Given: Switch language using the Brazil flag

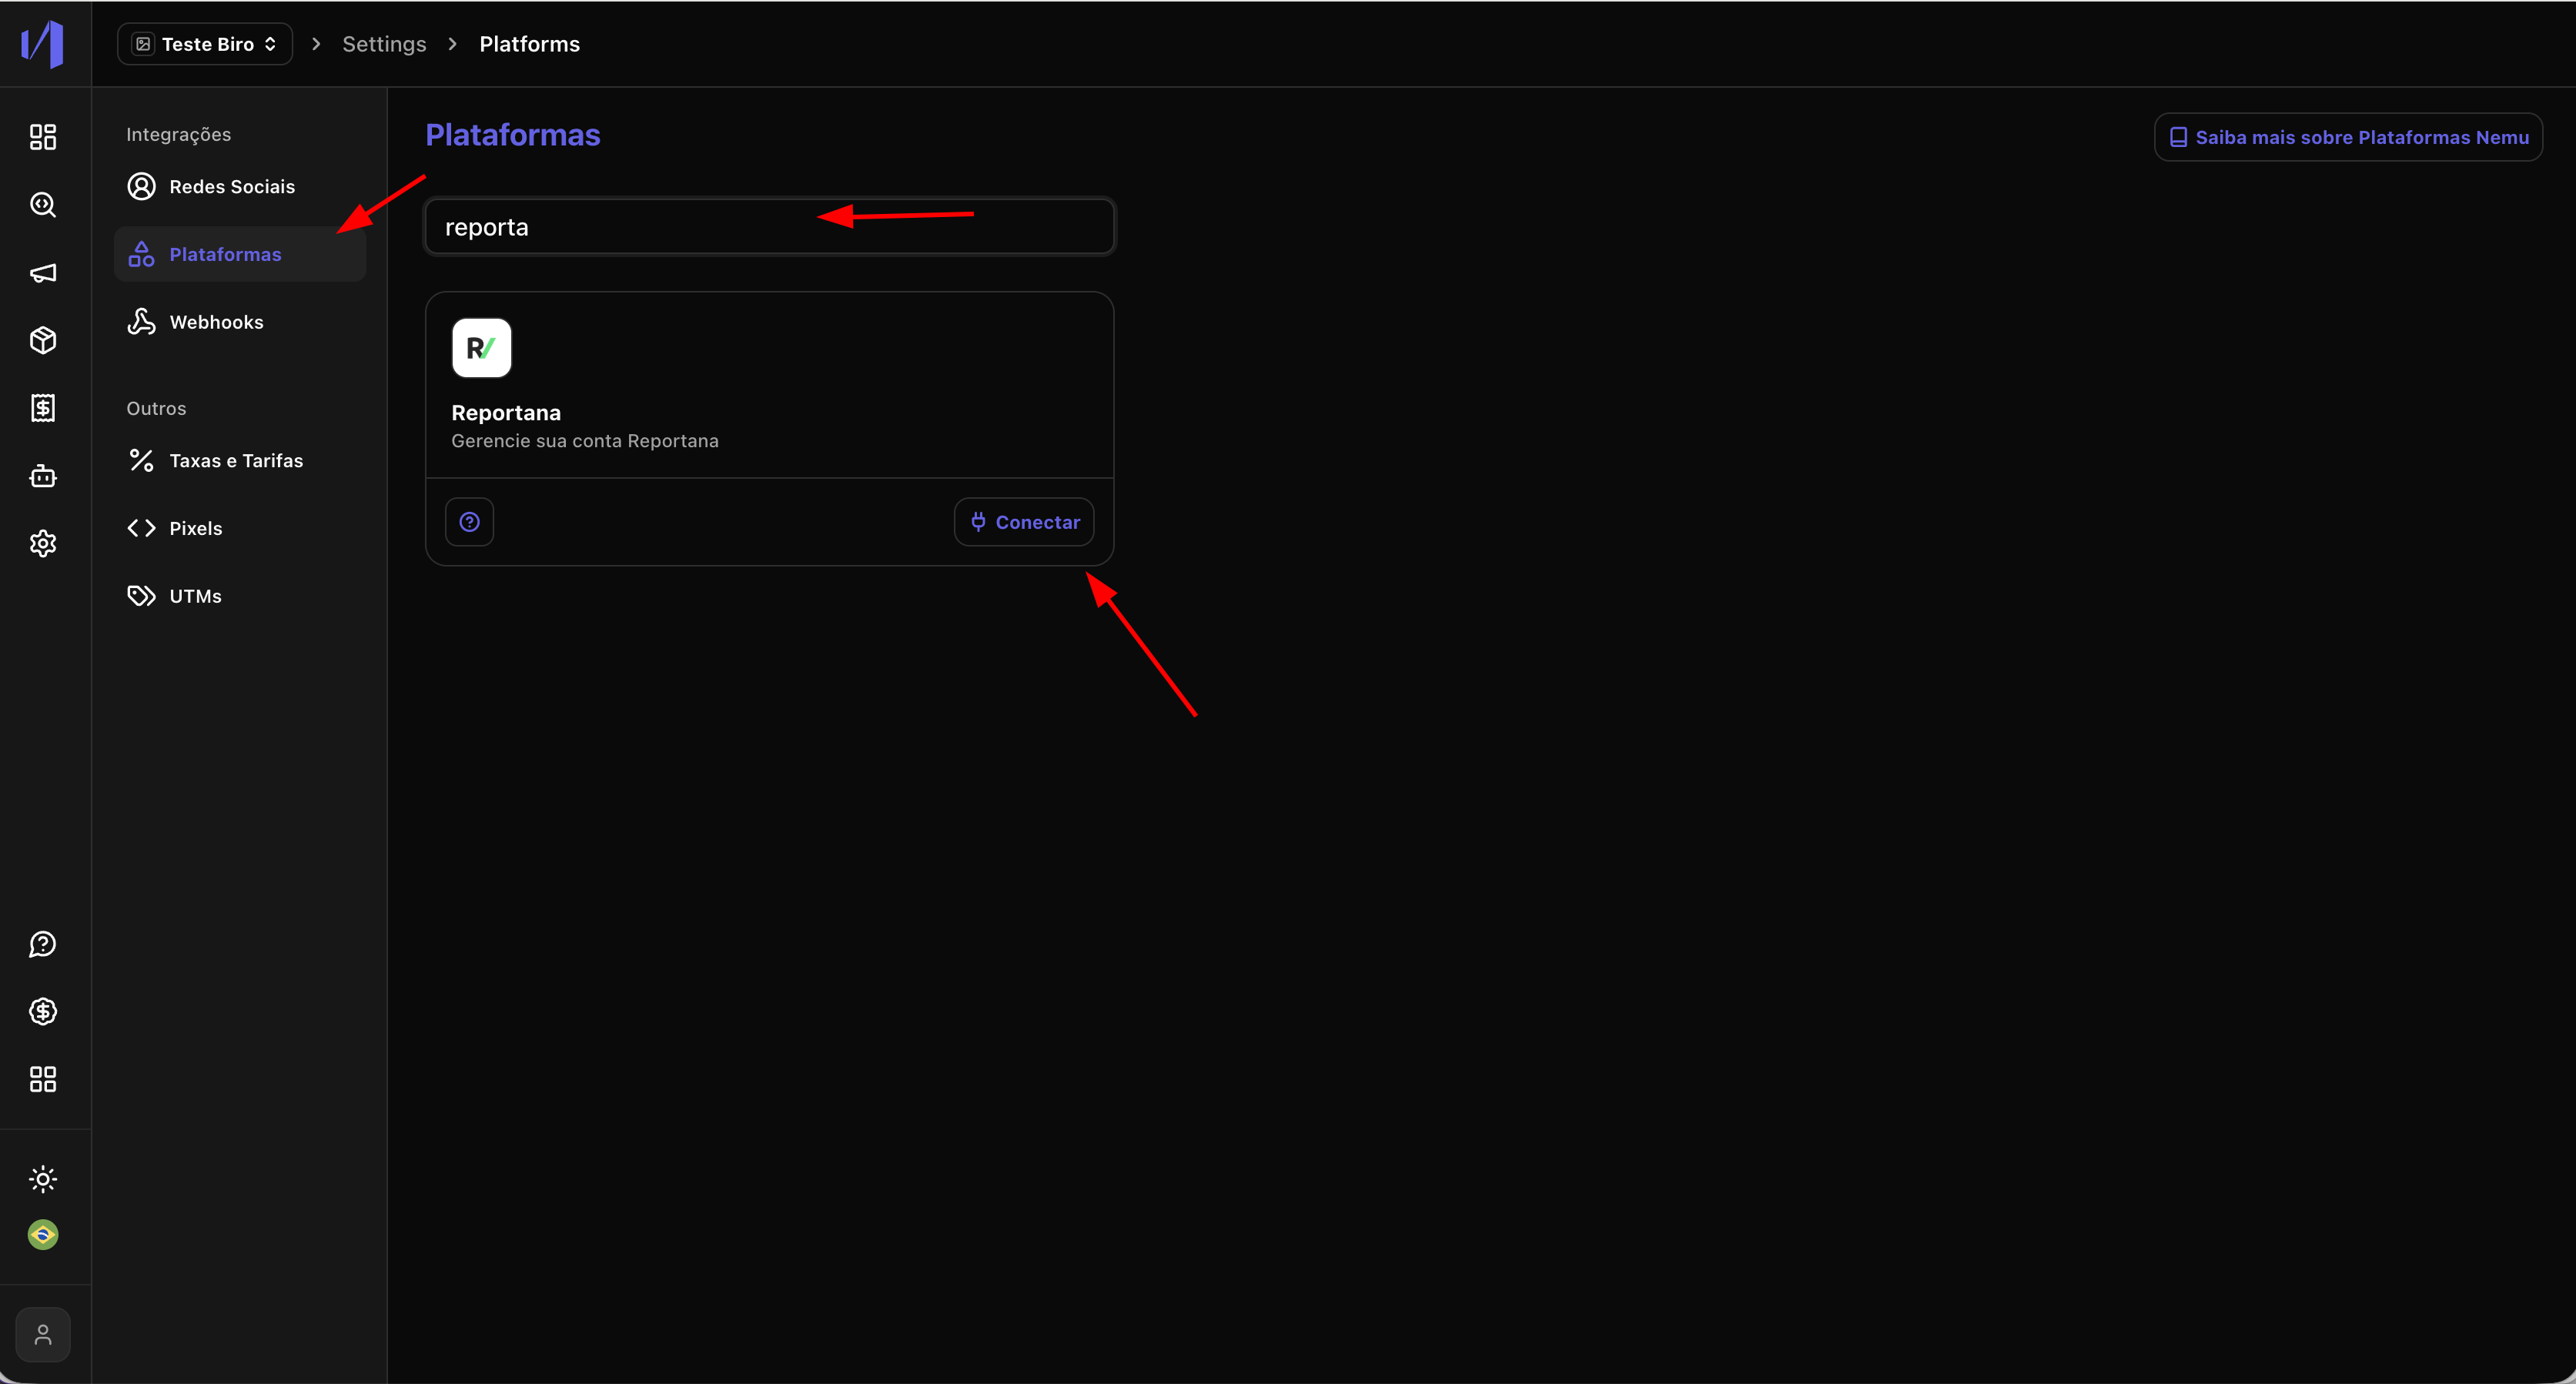Looking at the screenshot, I should click(43, 1235).
